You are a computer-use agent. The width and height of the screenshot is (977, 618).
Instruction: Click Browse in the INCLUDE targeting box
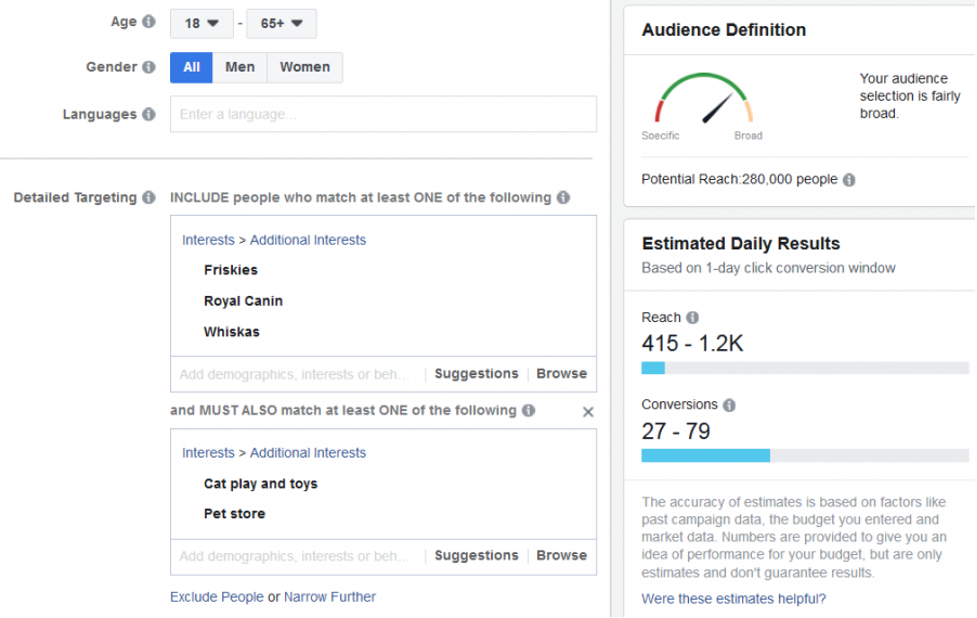[x=561, y=374]
